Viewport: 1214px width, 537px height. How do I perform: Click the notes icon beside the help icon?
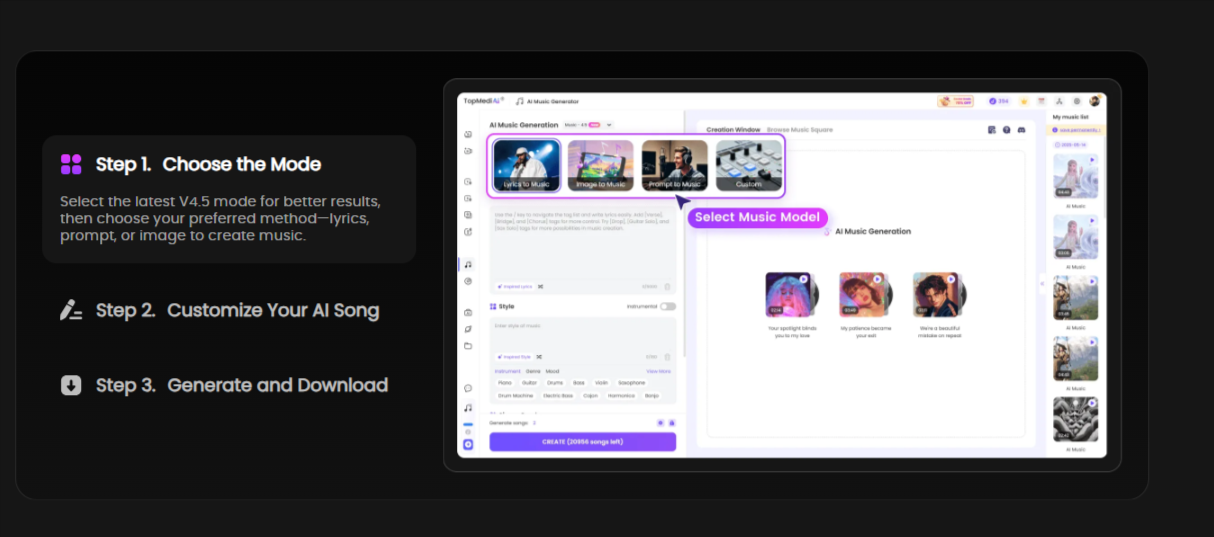(x=991, y=130)
